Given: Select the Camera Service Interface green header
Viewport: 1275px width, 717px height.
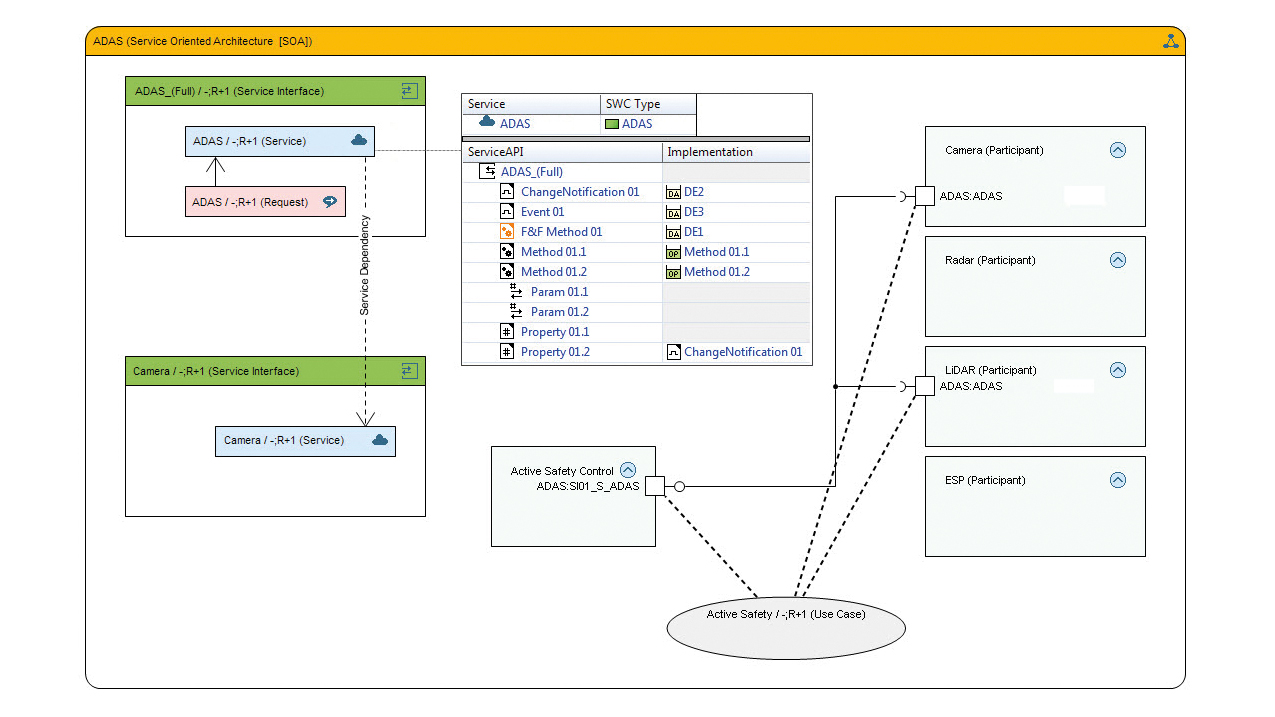Looking at the screenshot, I should pyautogui.click(x=275, y=371).
